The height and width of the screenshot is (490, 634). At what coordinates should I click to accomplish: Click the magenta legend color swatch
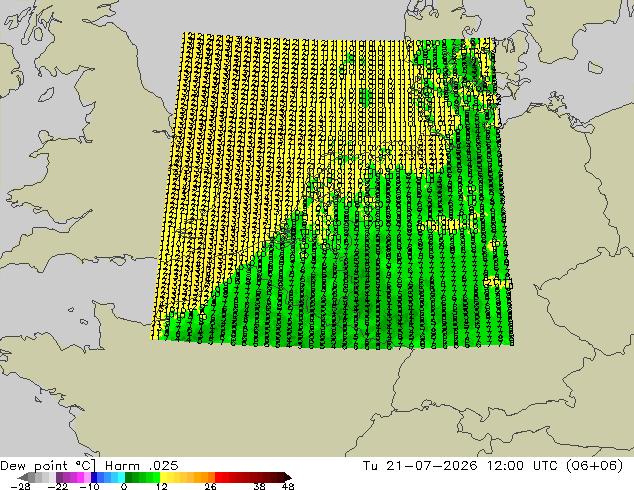coord(80,477)
